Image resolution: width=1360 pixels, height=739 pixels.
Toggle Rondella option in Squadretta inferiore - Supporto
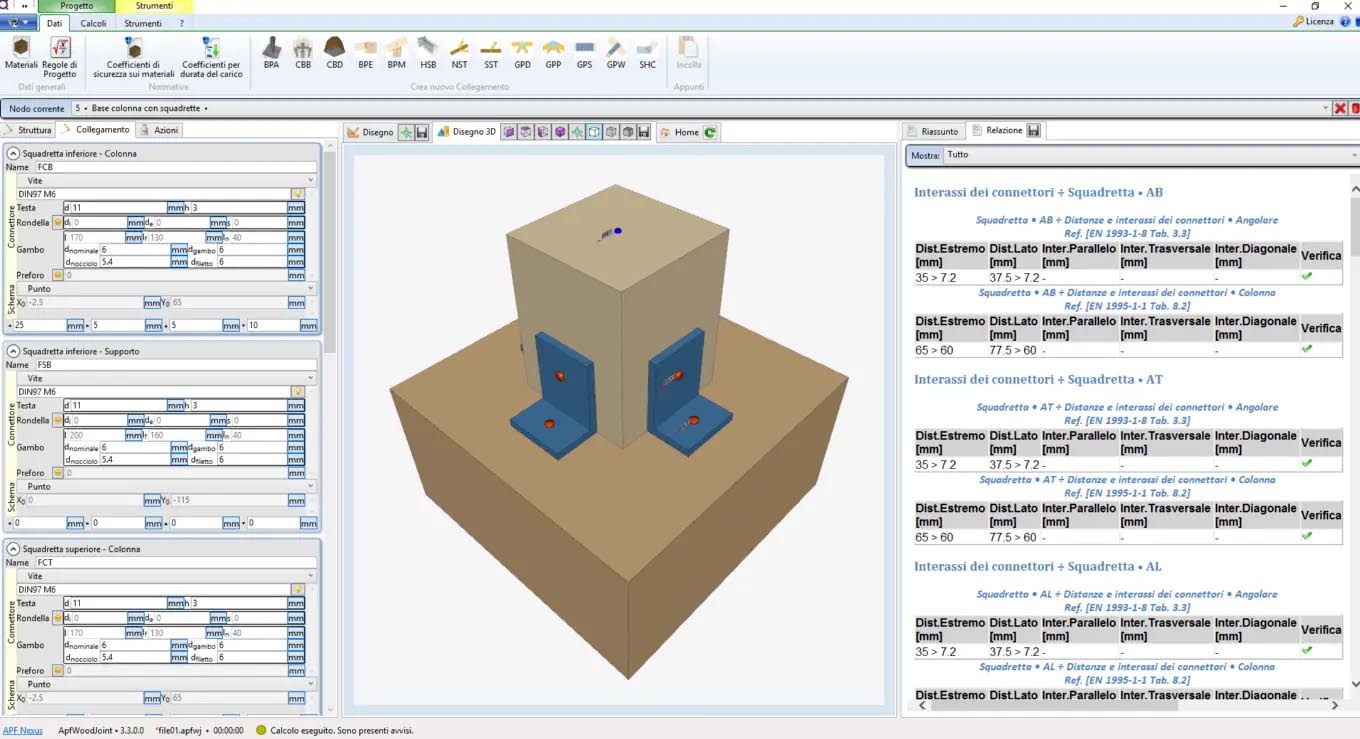coord(58,420)
